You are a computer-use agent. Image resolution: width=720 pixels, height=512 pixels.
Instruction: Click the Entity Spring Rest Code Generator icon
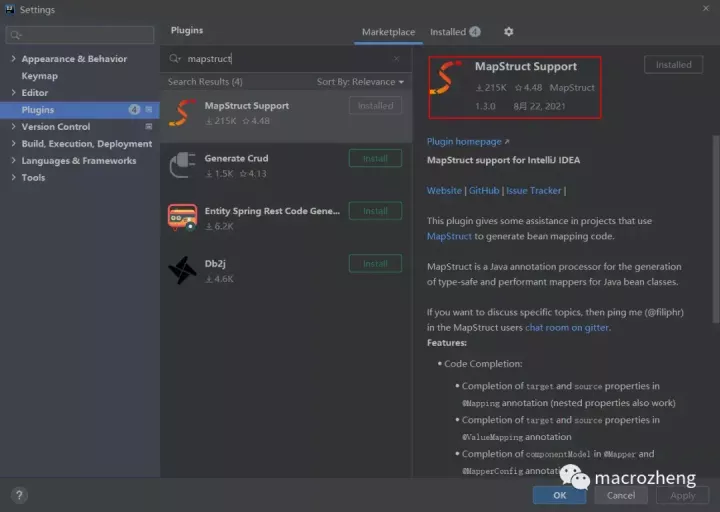(x=182, y=218)
